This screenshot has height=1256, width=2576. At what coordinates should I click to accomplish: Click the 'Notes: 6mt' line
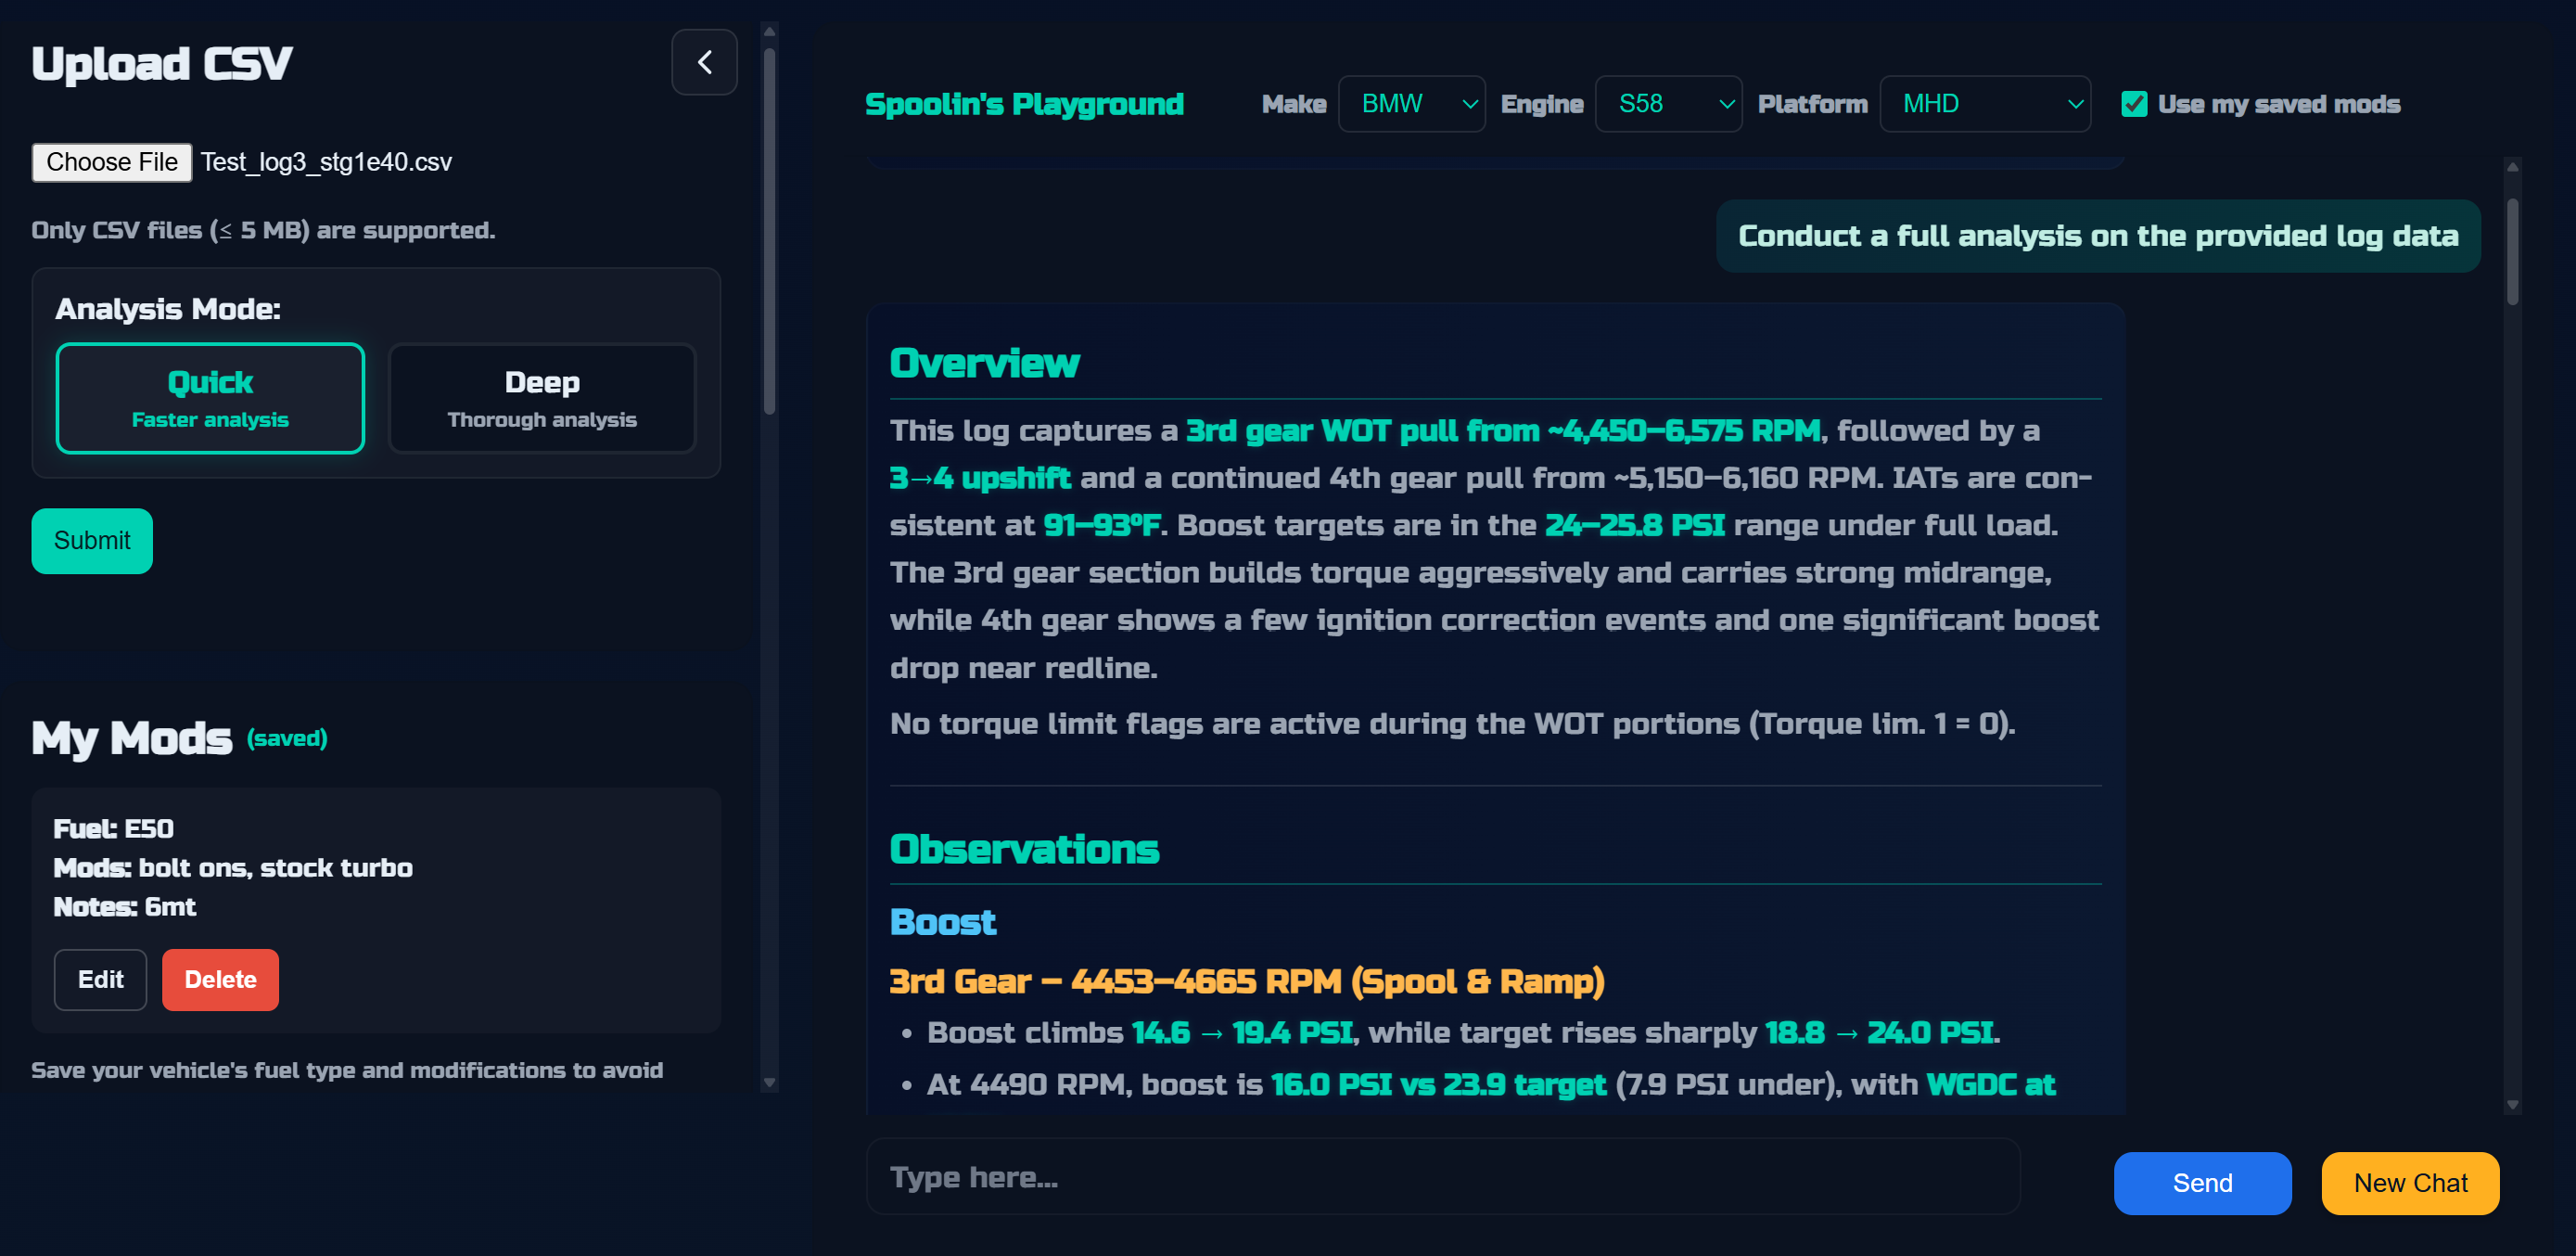124,907
